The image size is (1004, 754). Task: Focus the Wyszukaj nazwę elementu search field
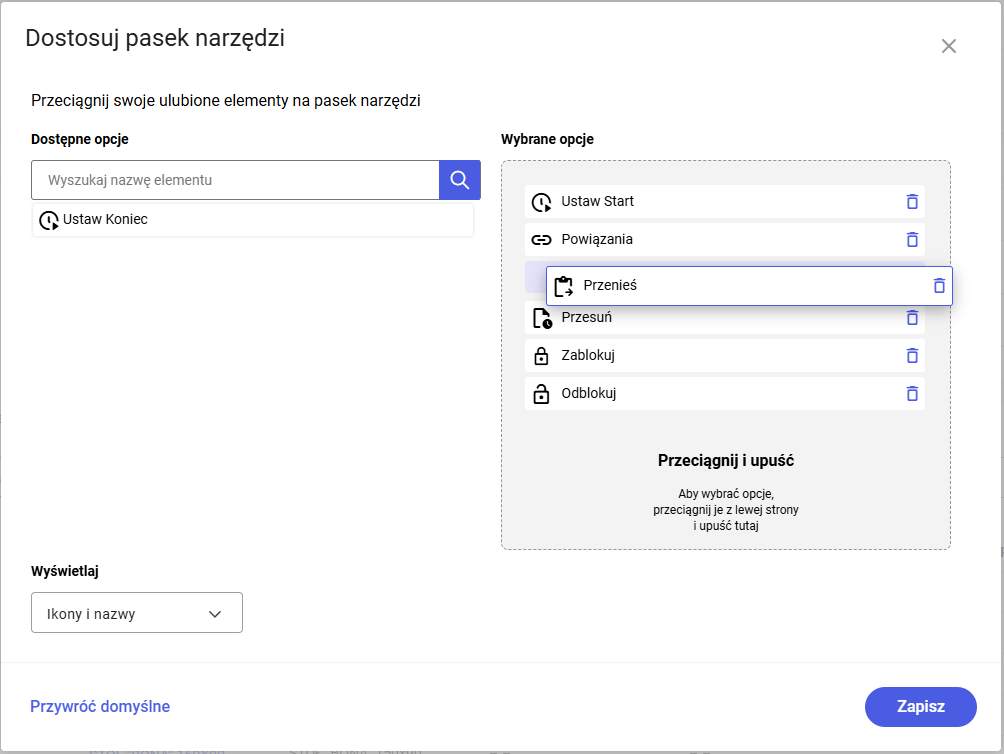235,180
